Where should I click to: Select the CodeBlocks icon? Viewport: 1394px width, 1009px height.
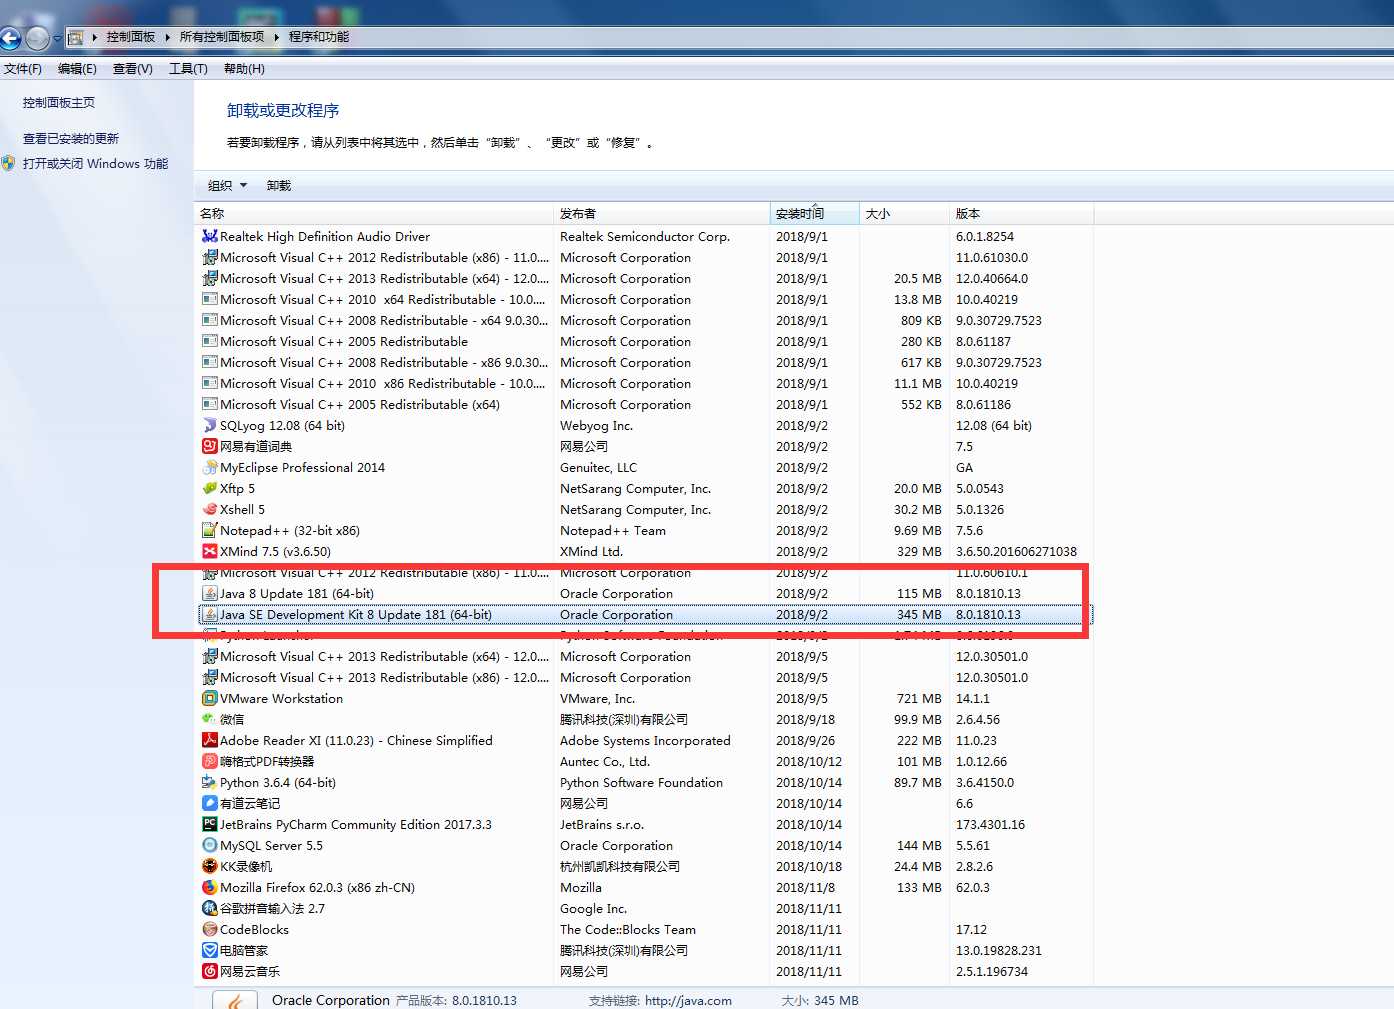[x=210, y=929]
